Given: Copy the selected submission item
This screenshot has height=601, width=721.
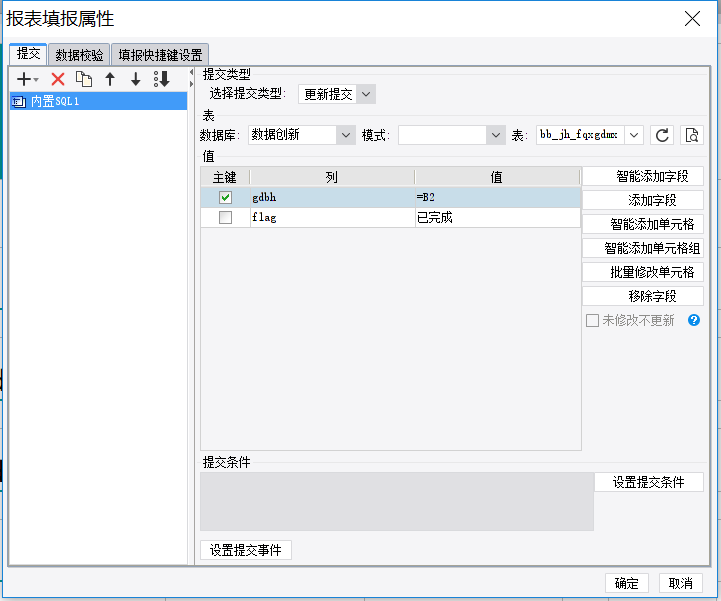Looking at the screenshot, I should pyautogui.click(x=84, y=79).
